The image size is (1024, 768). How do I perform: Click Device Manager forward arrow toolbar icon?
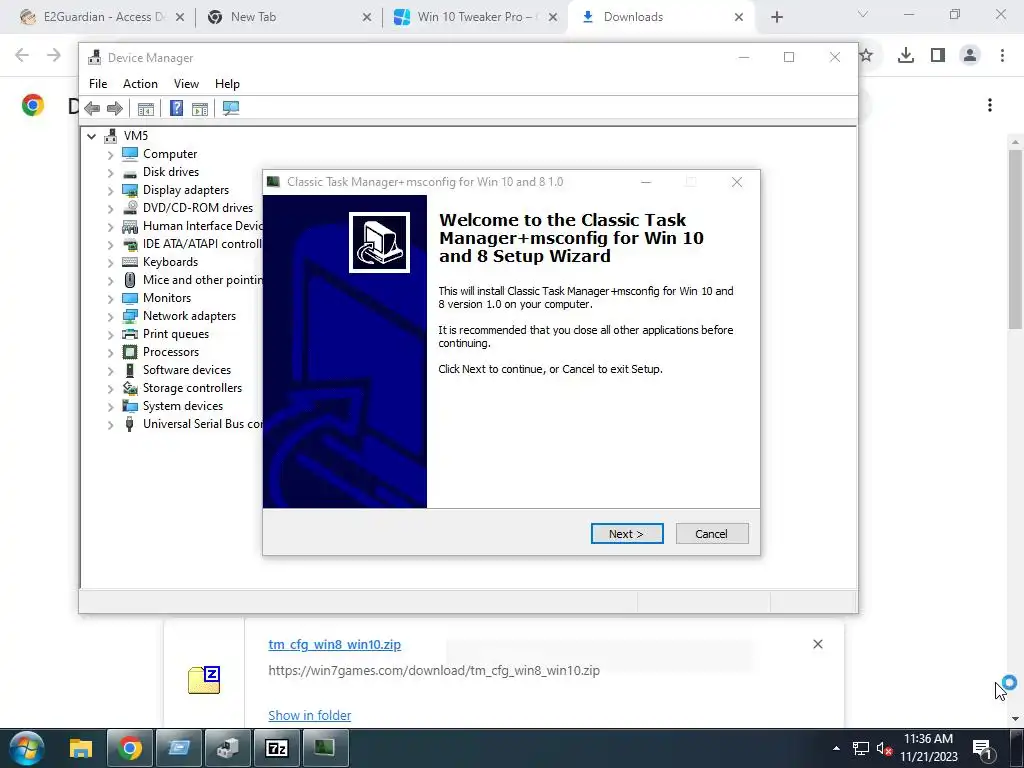coord(114,108)
